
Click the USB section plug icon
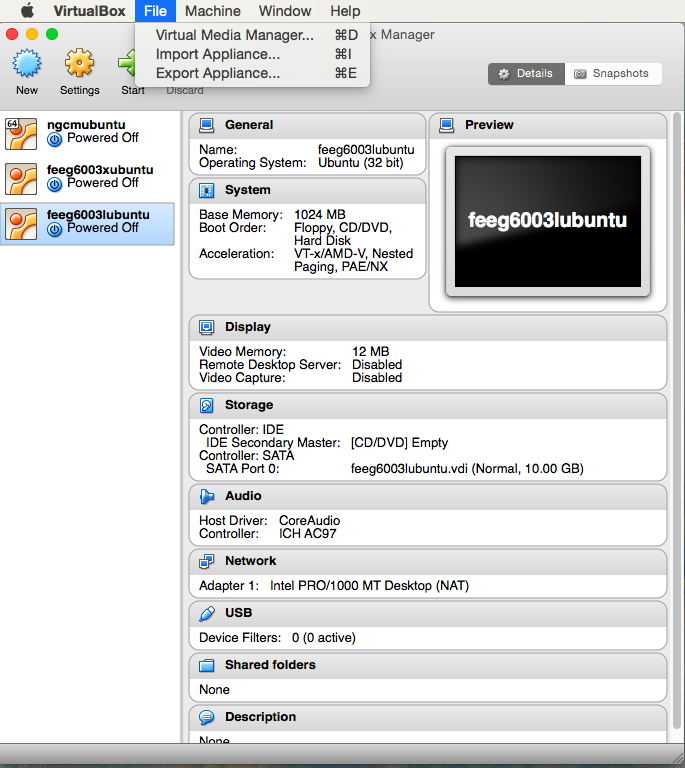point(207,613)
